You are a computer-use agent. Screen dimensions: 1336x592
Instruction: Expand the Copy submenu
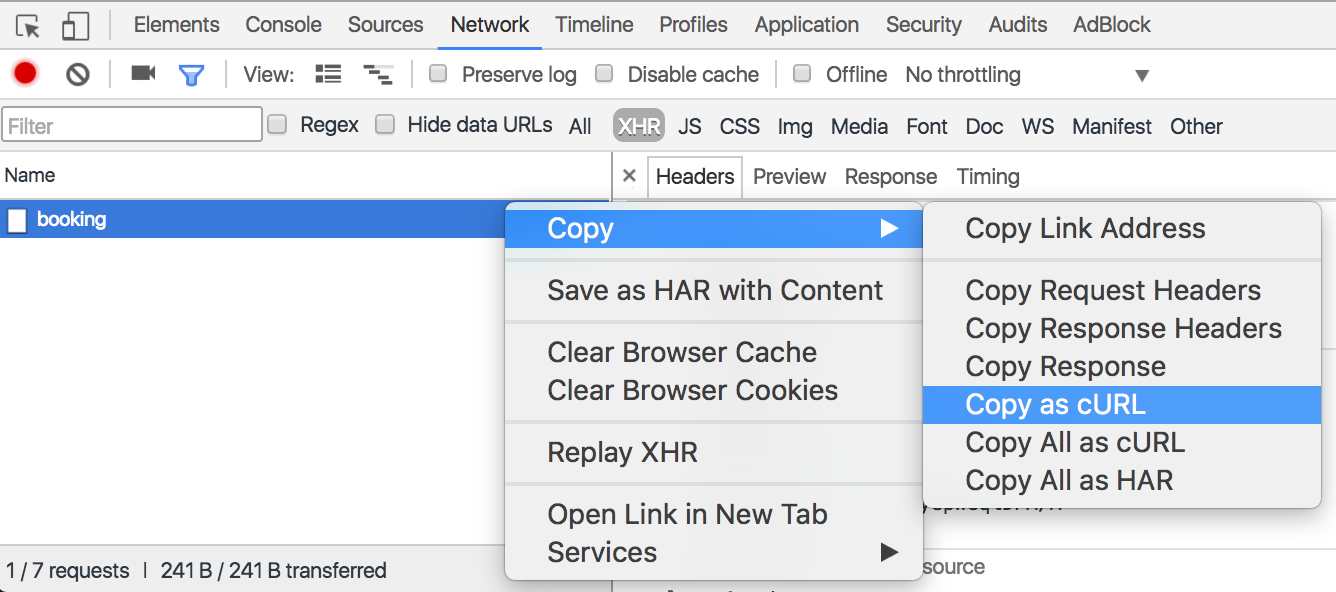[580, 228]
